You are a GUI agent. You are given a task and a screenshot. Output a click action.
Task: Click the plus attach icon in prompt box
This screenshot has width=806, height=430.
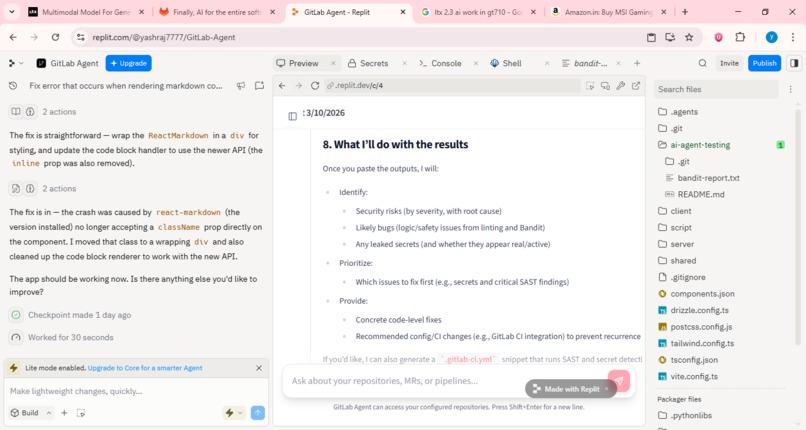(x=64, y=413)
